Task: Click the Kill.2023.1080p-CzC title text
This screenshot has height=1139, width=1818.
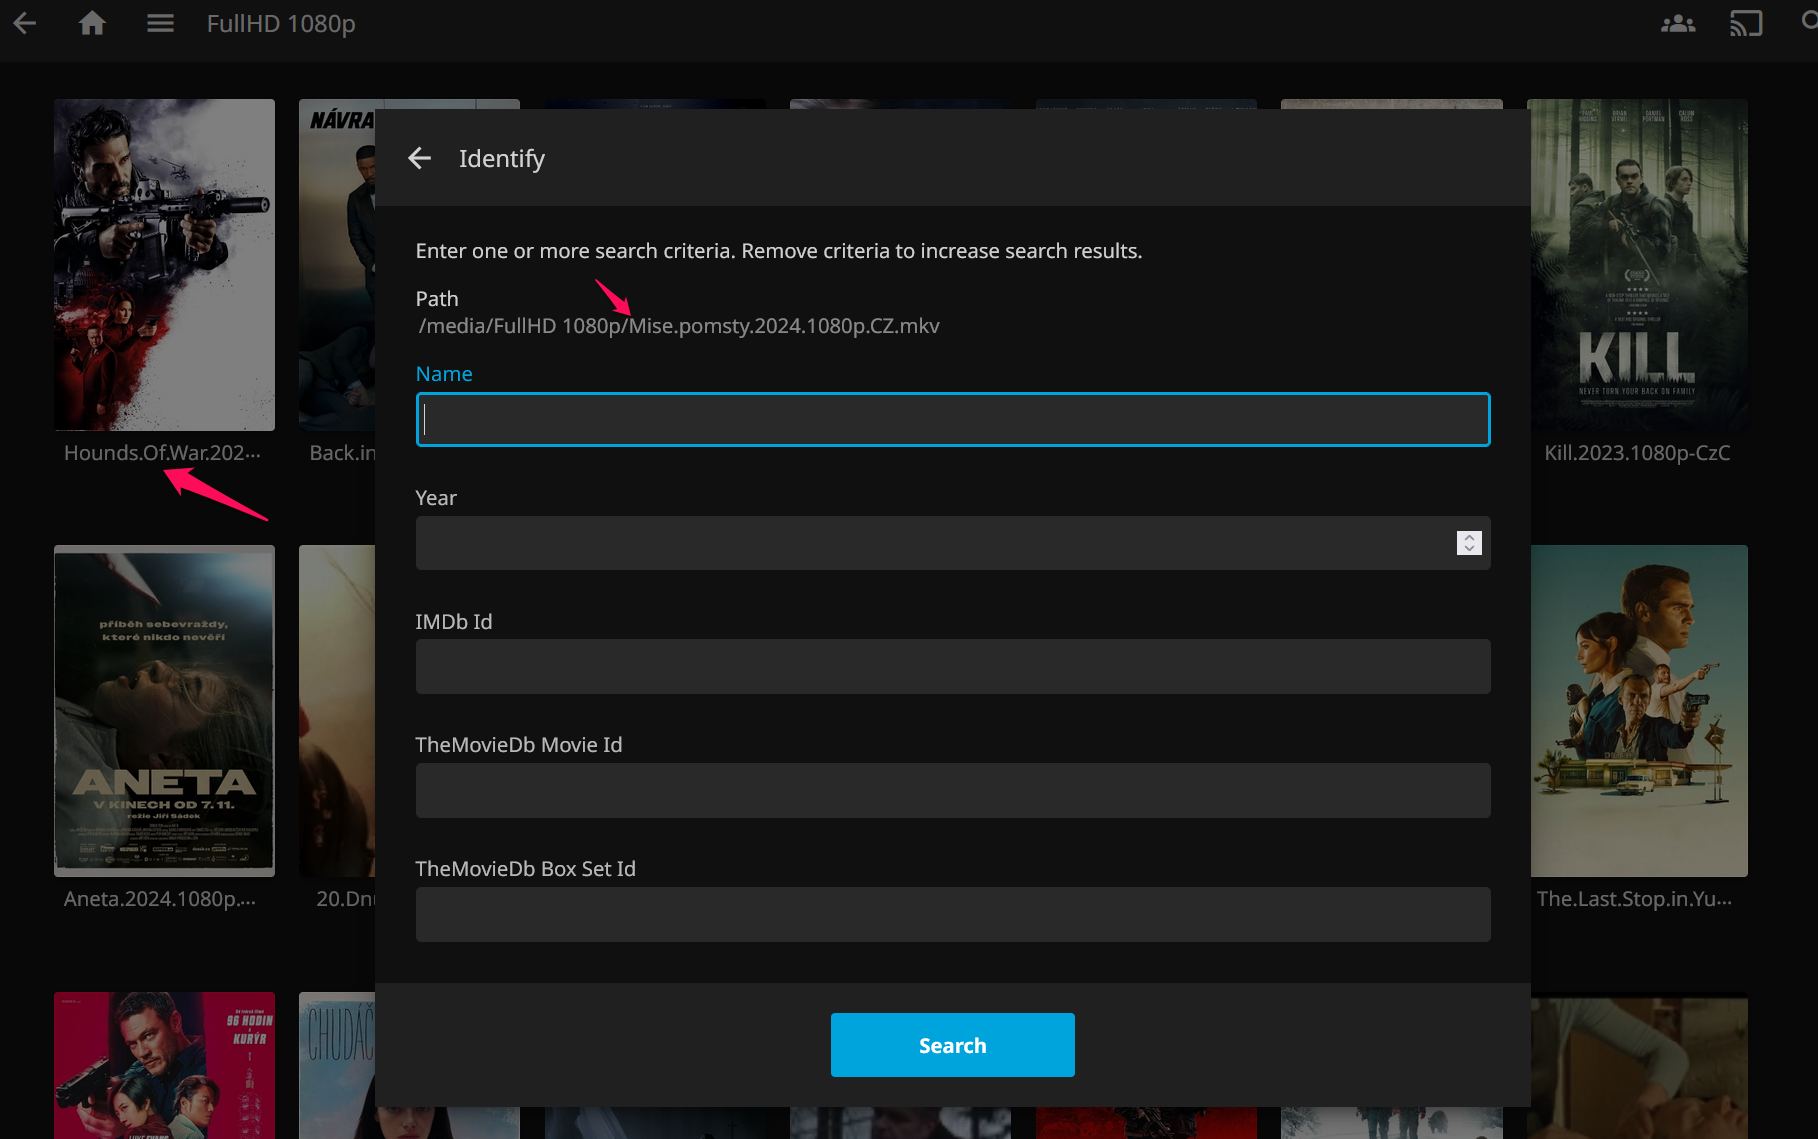Action: [1637, 453]
